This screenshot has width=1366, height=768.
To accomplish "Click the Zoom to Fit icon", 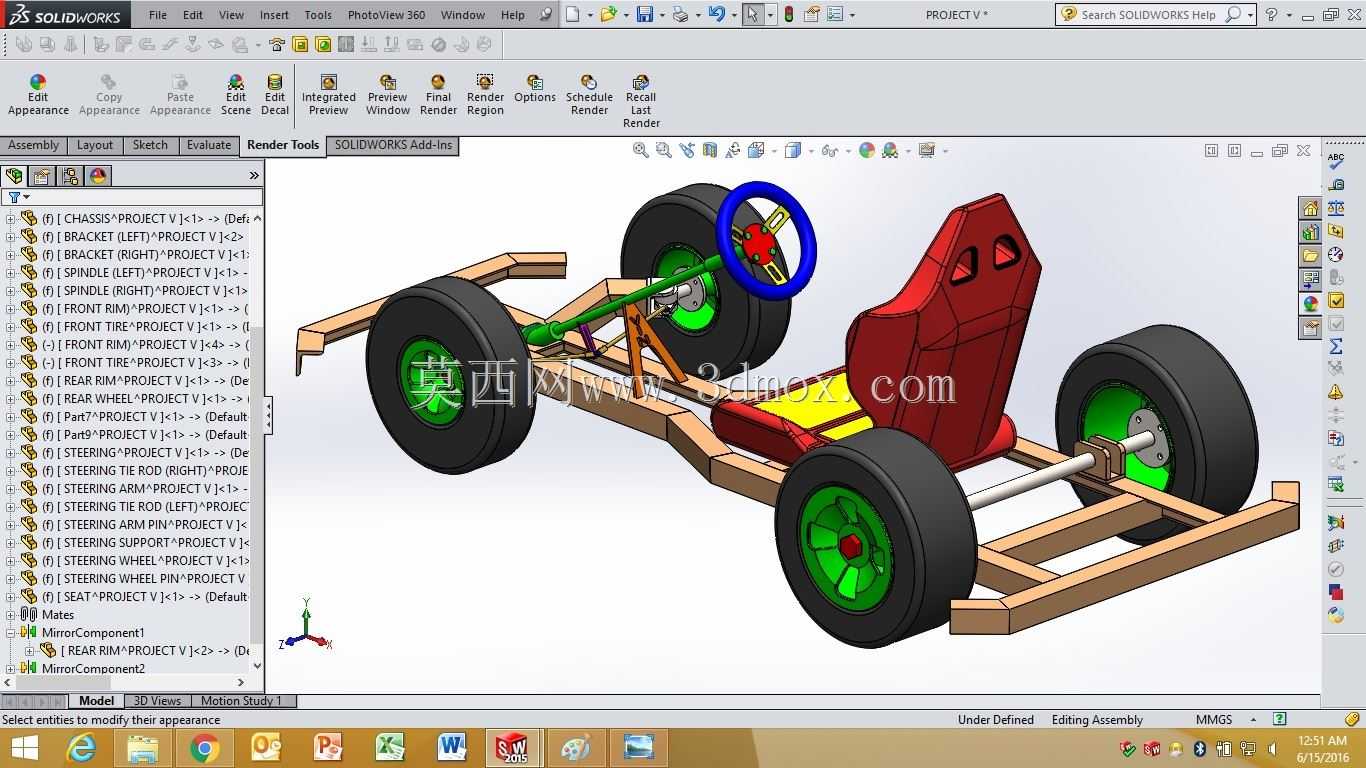I will (x=641, y=150).
